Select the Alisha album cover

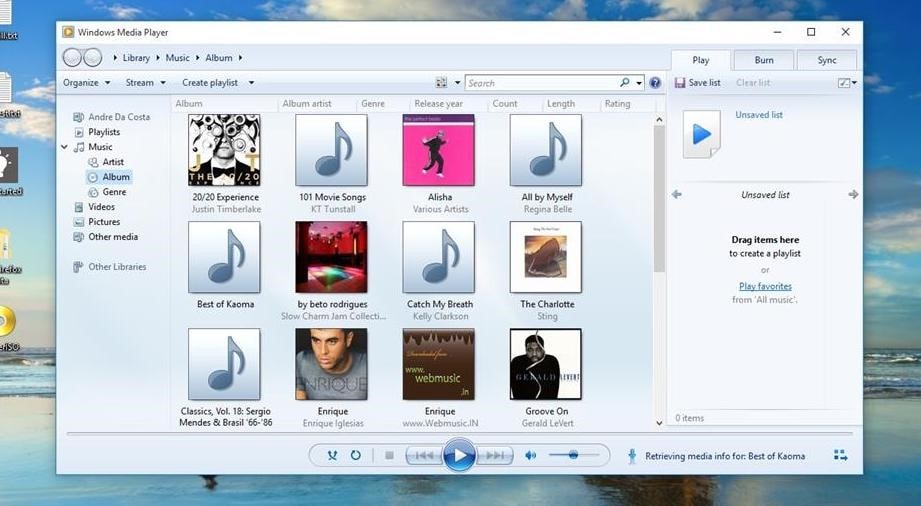point(439,150)
